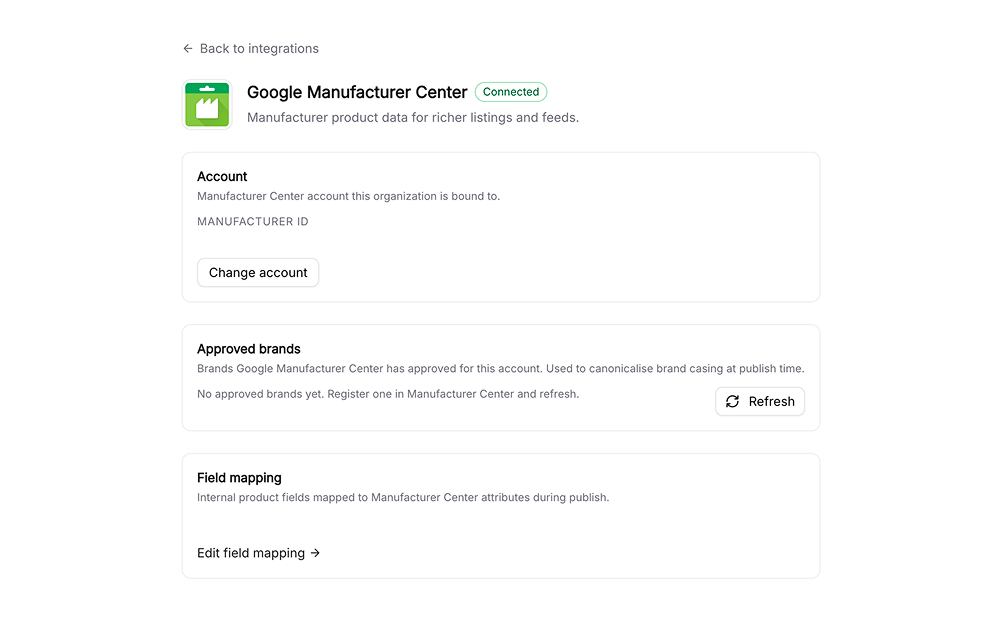Image resolution: width=1004 pixels, height=622 pixels.
Task: Click the 'No approved brands yet' message
Action: pos(388,394)
